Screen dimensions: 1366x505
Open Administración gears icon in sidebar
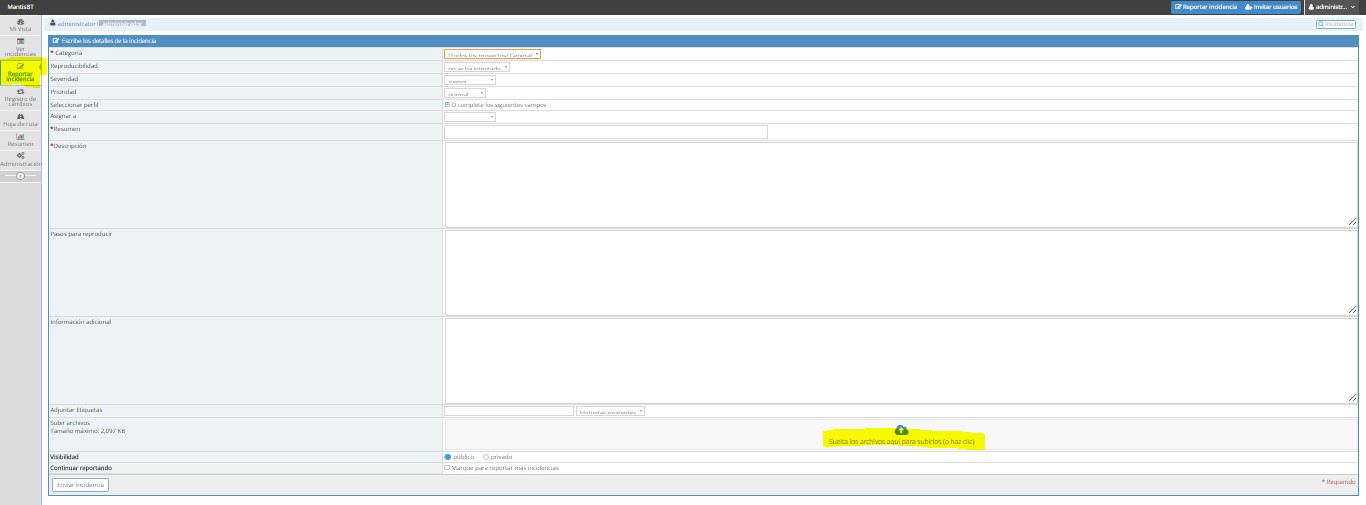click(20, 155)
